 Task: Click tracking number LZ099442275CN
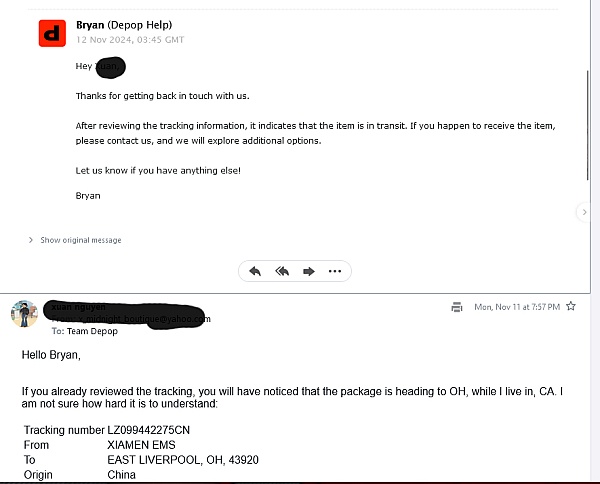(x=148, y=430)
